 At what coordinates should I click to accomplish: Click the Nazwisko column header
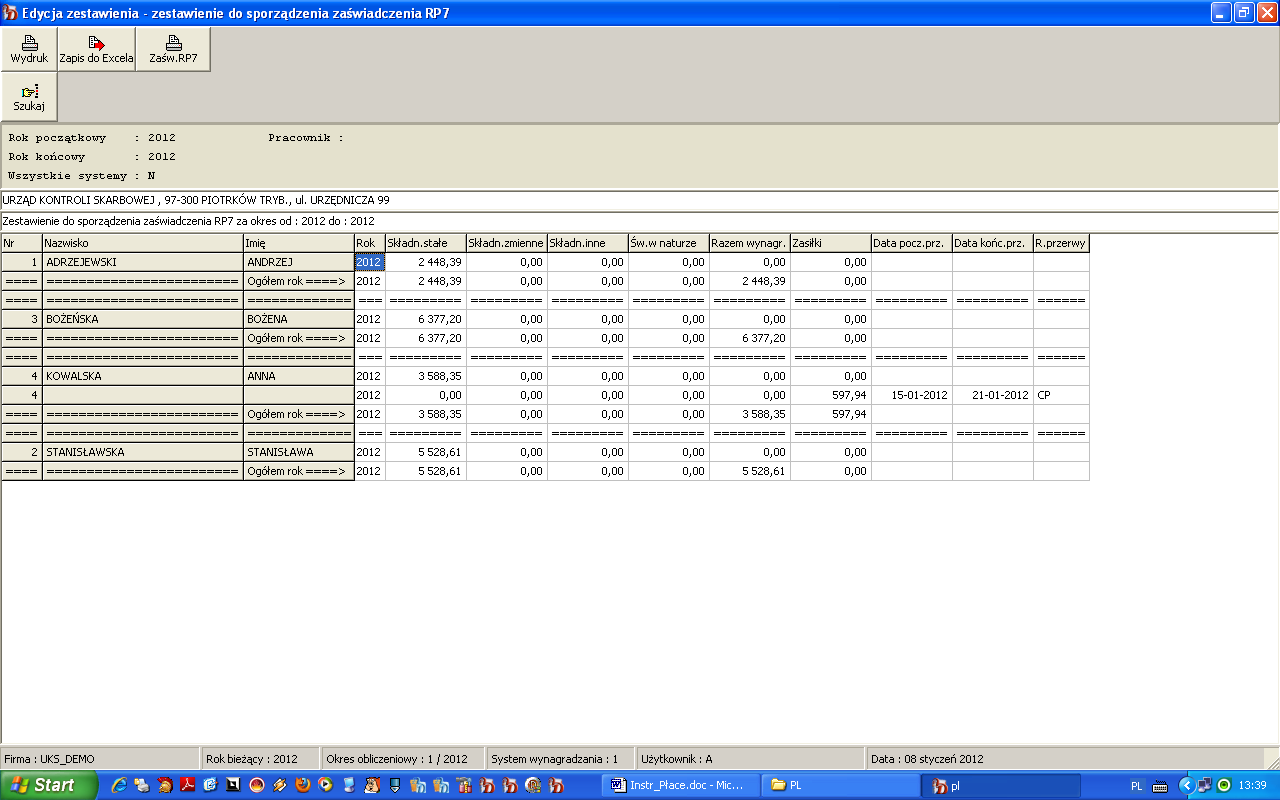[x=143, y=243]
